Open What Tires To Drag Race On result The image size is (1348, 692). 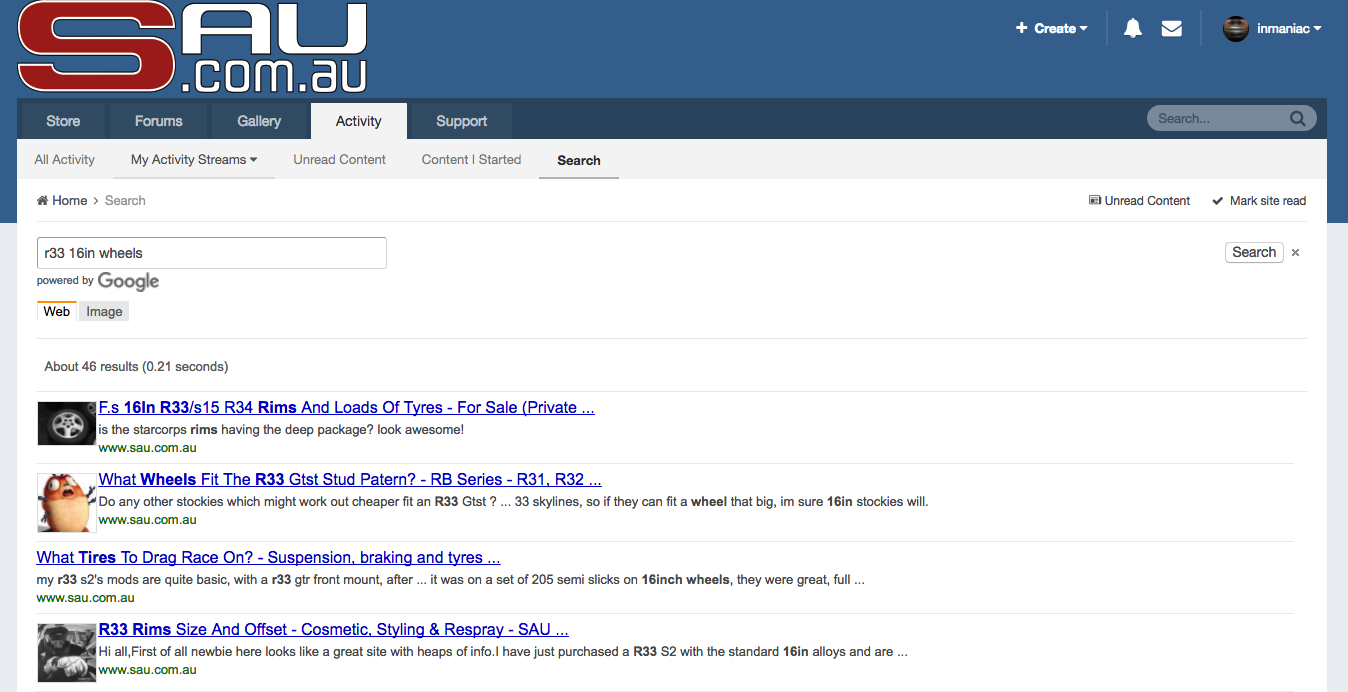coord(269,558)
